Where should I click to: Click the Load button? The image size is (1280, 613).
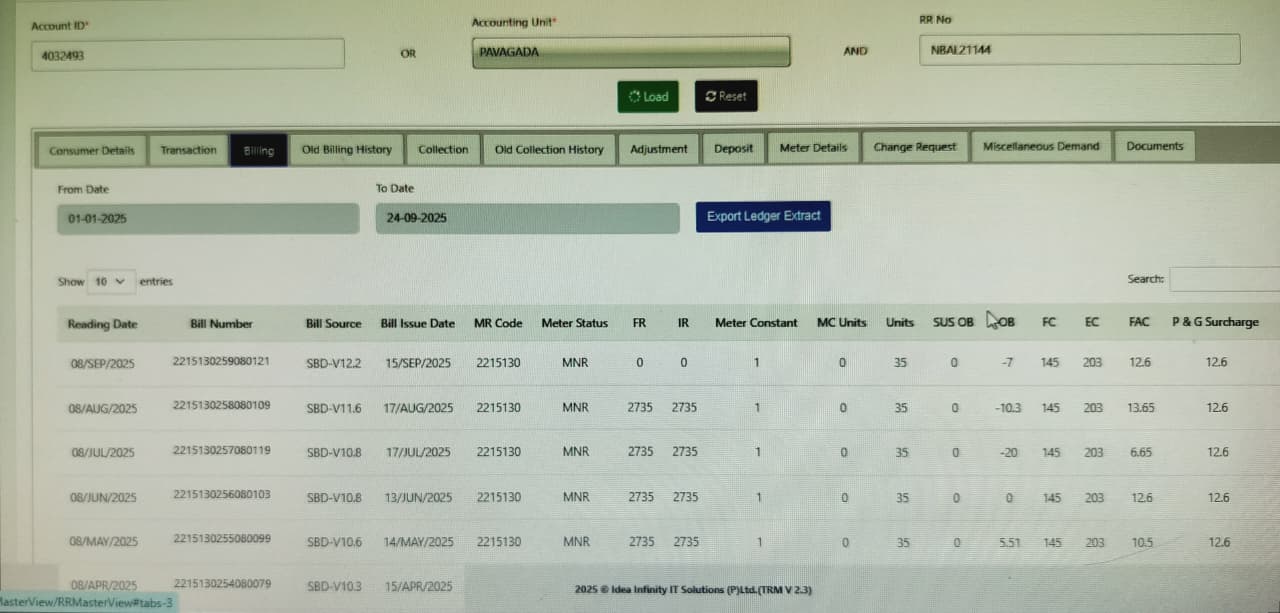click(x=647, y=96)
